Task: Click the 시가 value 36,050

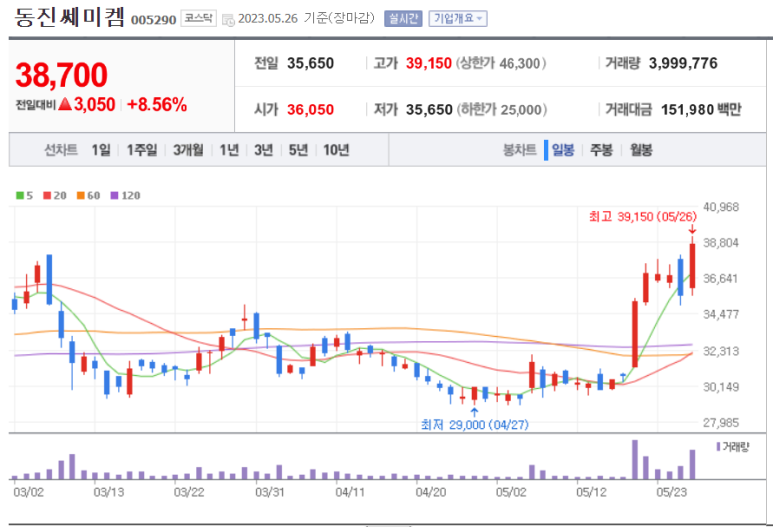Action: click(x=310, y=109)
